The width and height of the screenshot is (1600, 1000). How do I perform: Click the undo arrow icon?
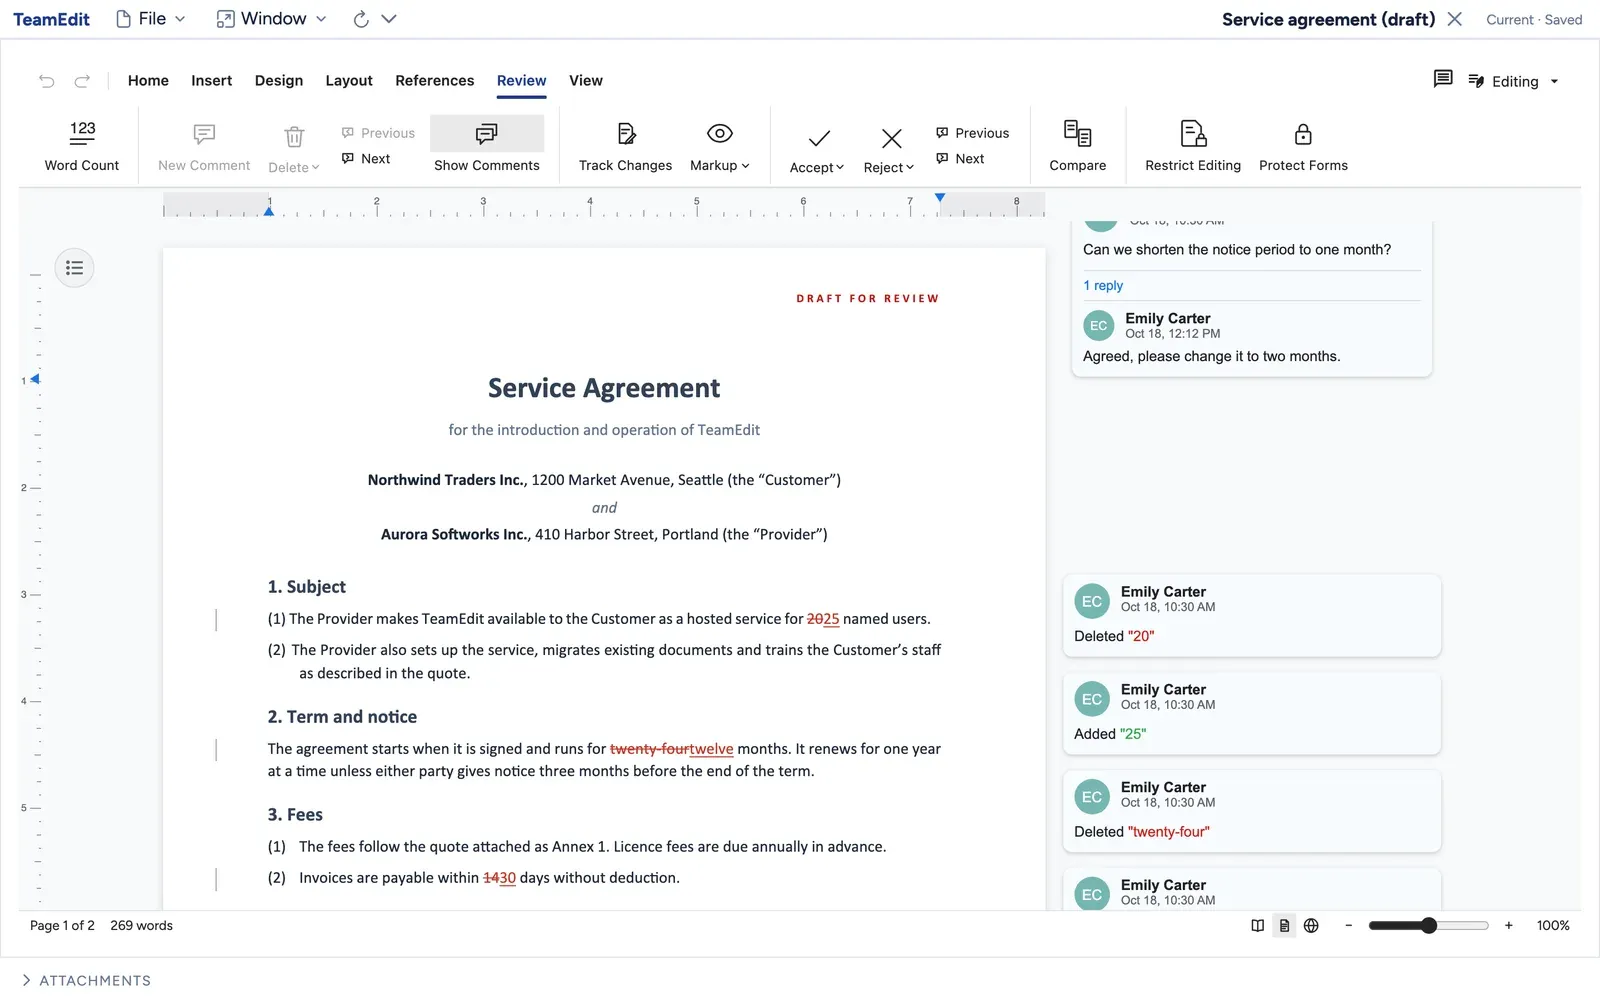pos(47,81)
